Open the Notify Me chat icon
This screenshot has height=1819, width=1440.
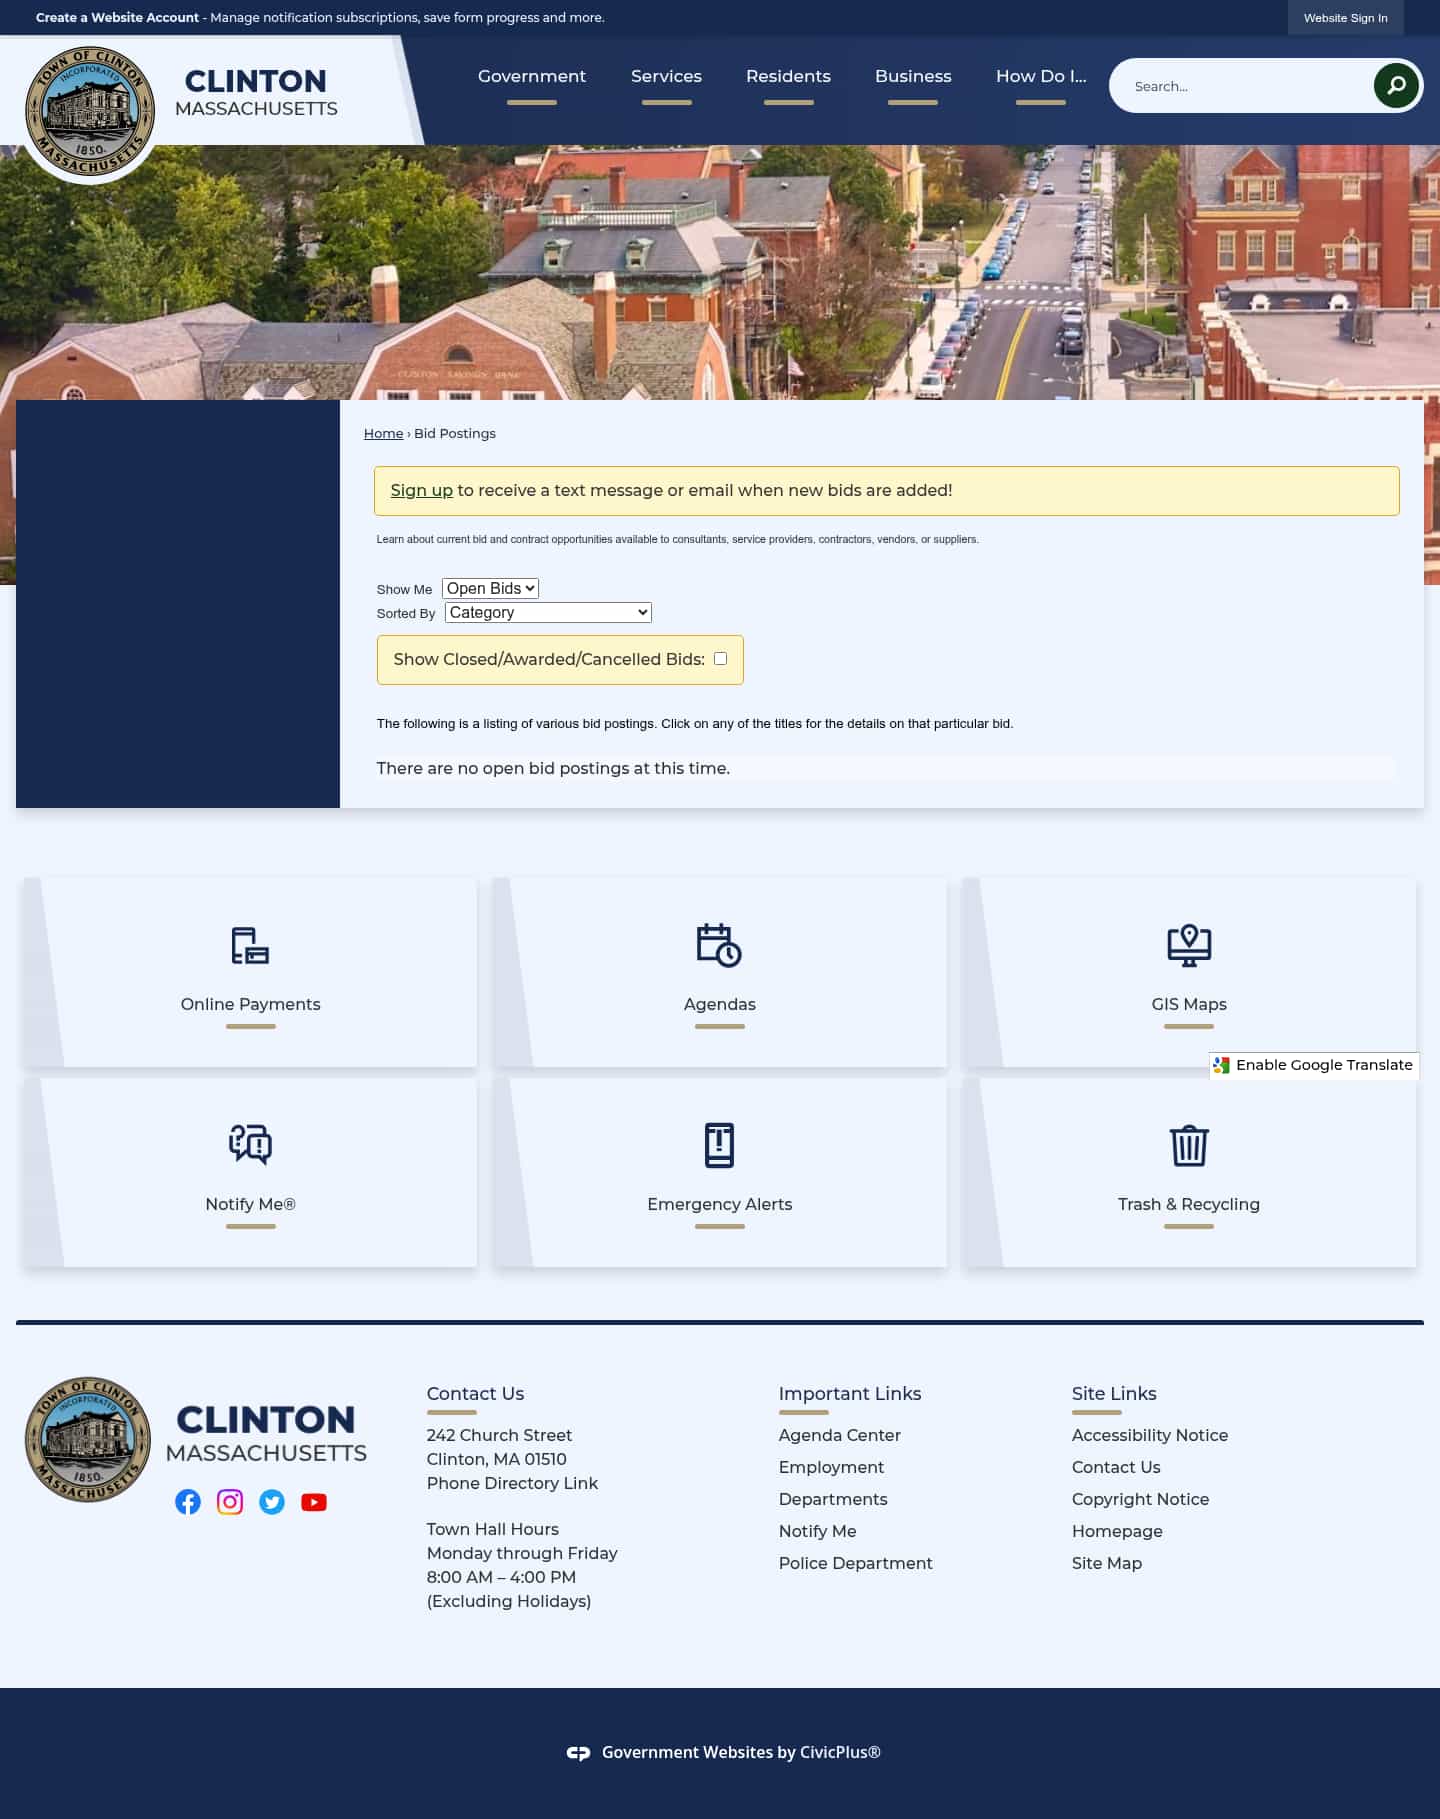point(250,1144)
